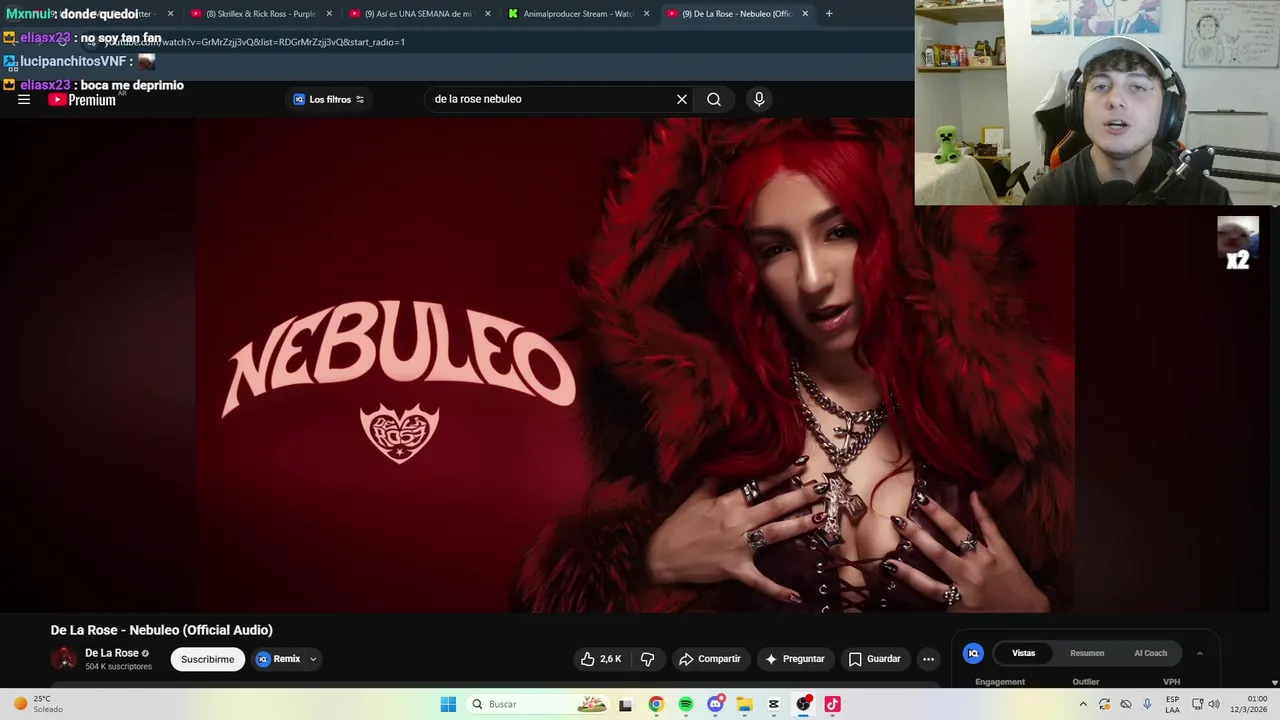Close the De La Rose - Nebuleo tab
The image size is (1280, 720).
coord(805,14)
